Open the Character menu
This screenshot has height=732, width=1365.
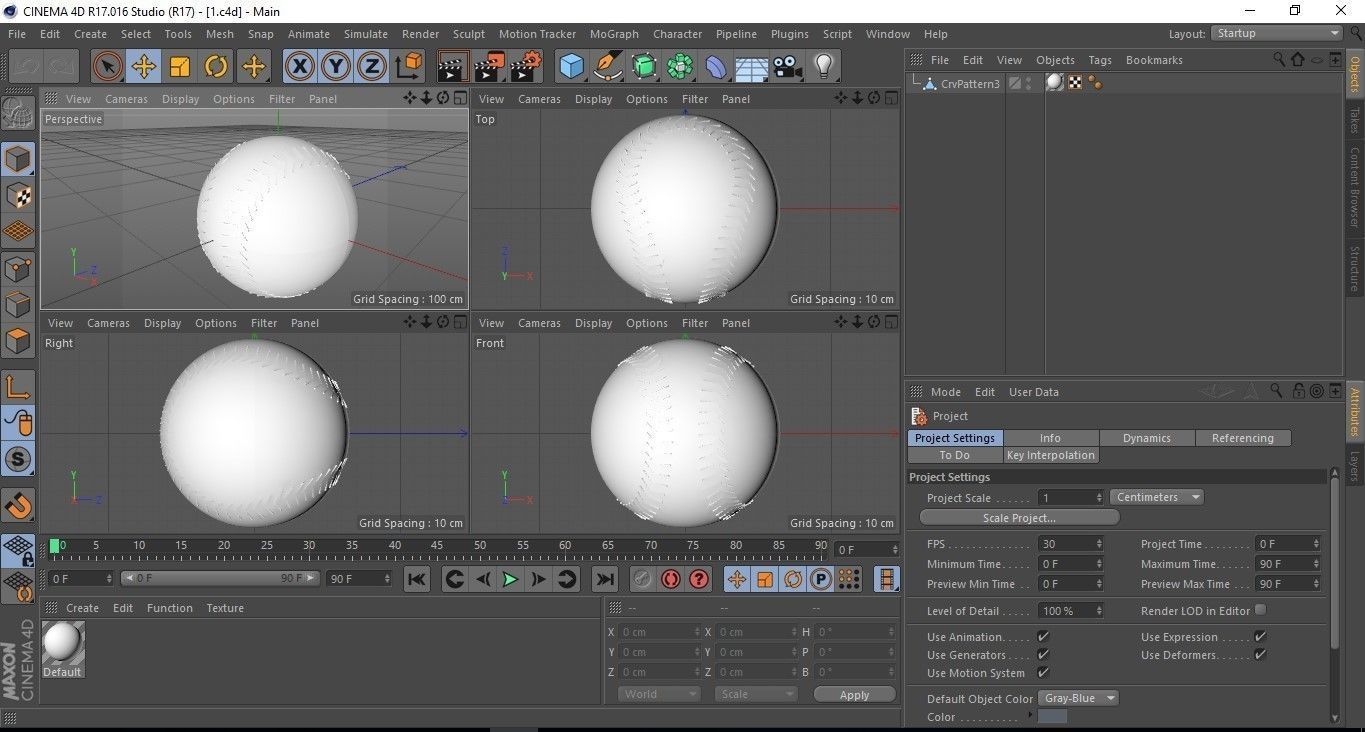678,34
